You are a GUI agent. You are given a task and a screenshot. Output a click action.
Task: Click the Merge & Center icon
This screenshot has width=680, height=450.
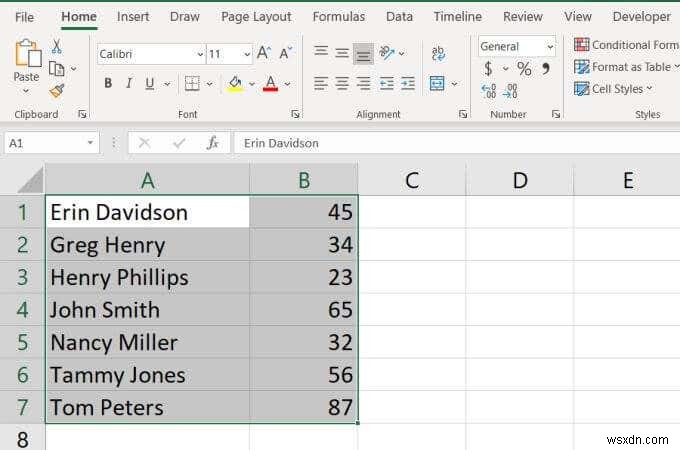pyautogui.click(x=437, y=83)
